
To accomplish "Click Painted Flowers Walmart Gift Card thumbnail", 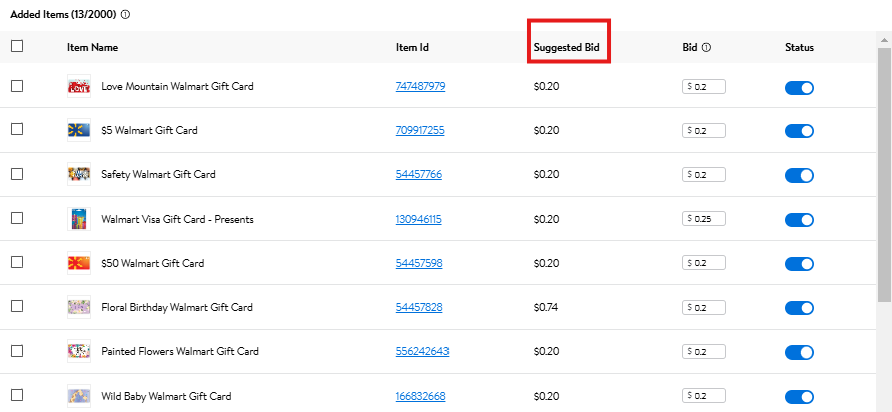I will point(78,351).
